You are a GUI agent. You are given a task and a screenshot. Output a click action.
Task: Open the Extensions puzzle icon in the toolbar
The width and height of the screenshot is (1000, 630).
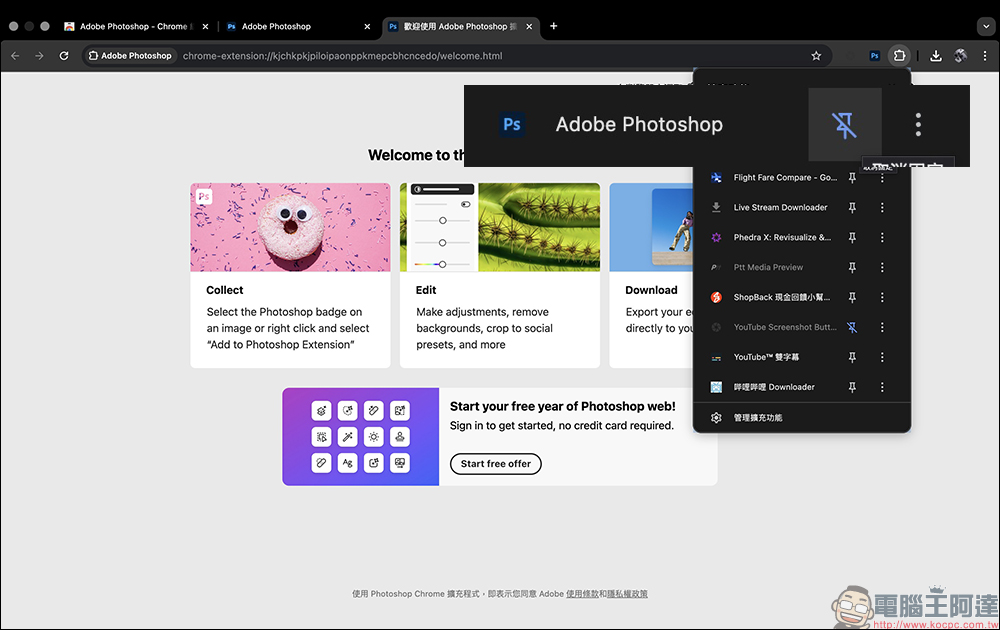tap(899, 56)
